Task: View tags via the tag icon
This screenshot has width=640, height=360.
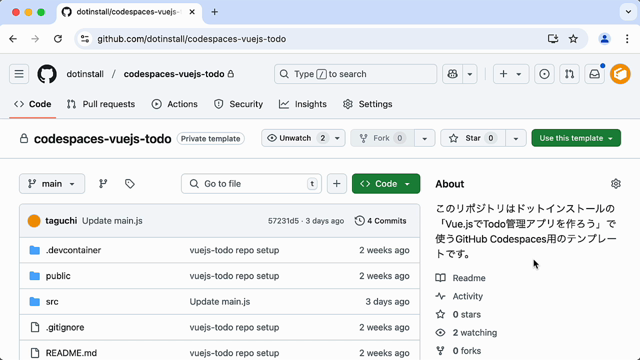Action: click(x=129, y=184)
